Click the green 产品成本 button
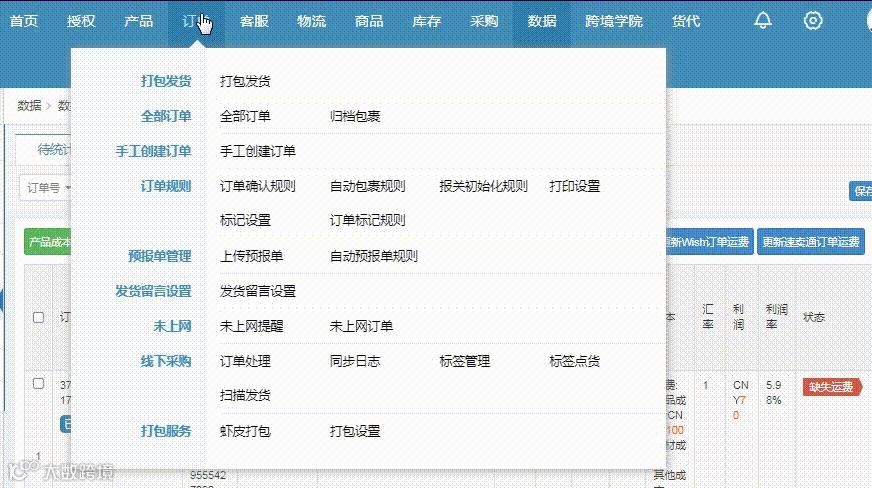 tap(48, 242)
